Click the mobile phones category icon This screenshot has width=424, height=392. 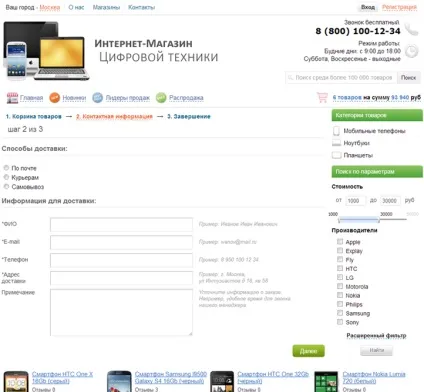[x=336, y=131]
